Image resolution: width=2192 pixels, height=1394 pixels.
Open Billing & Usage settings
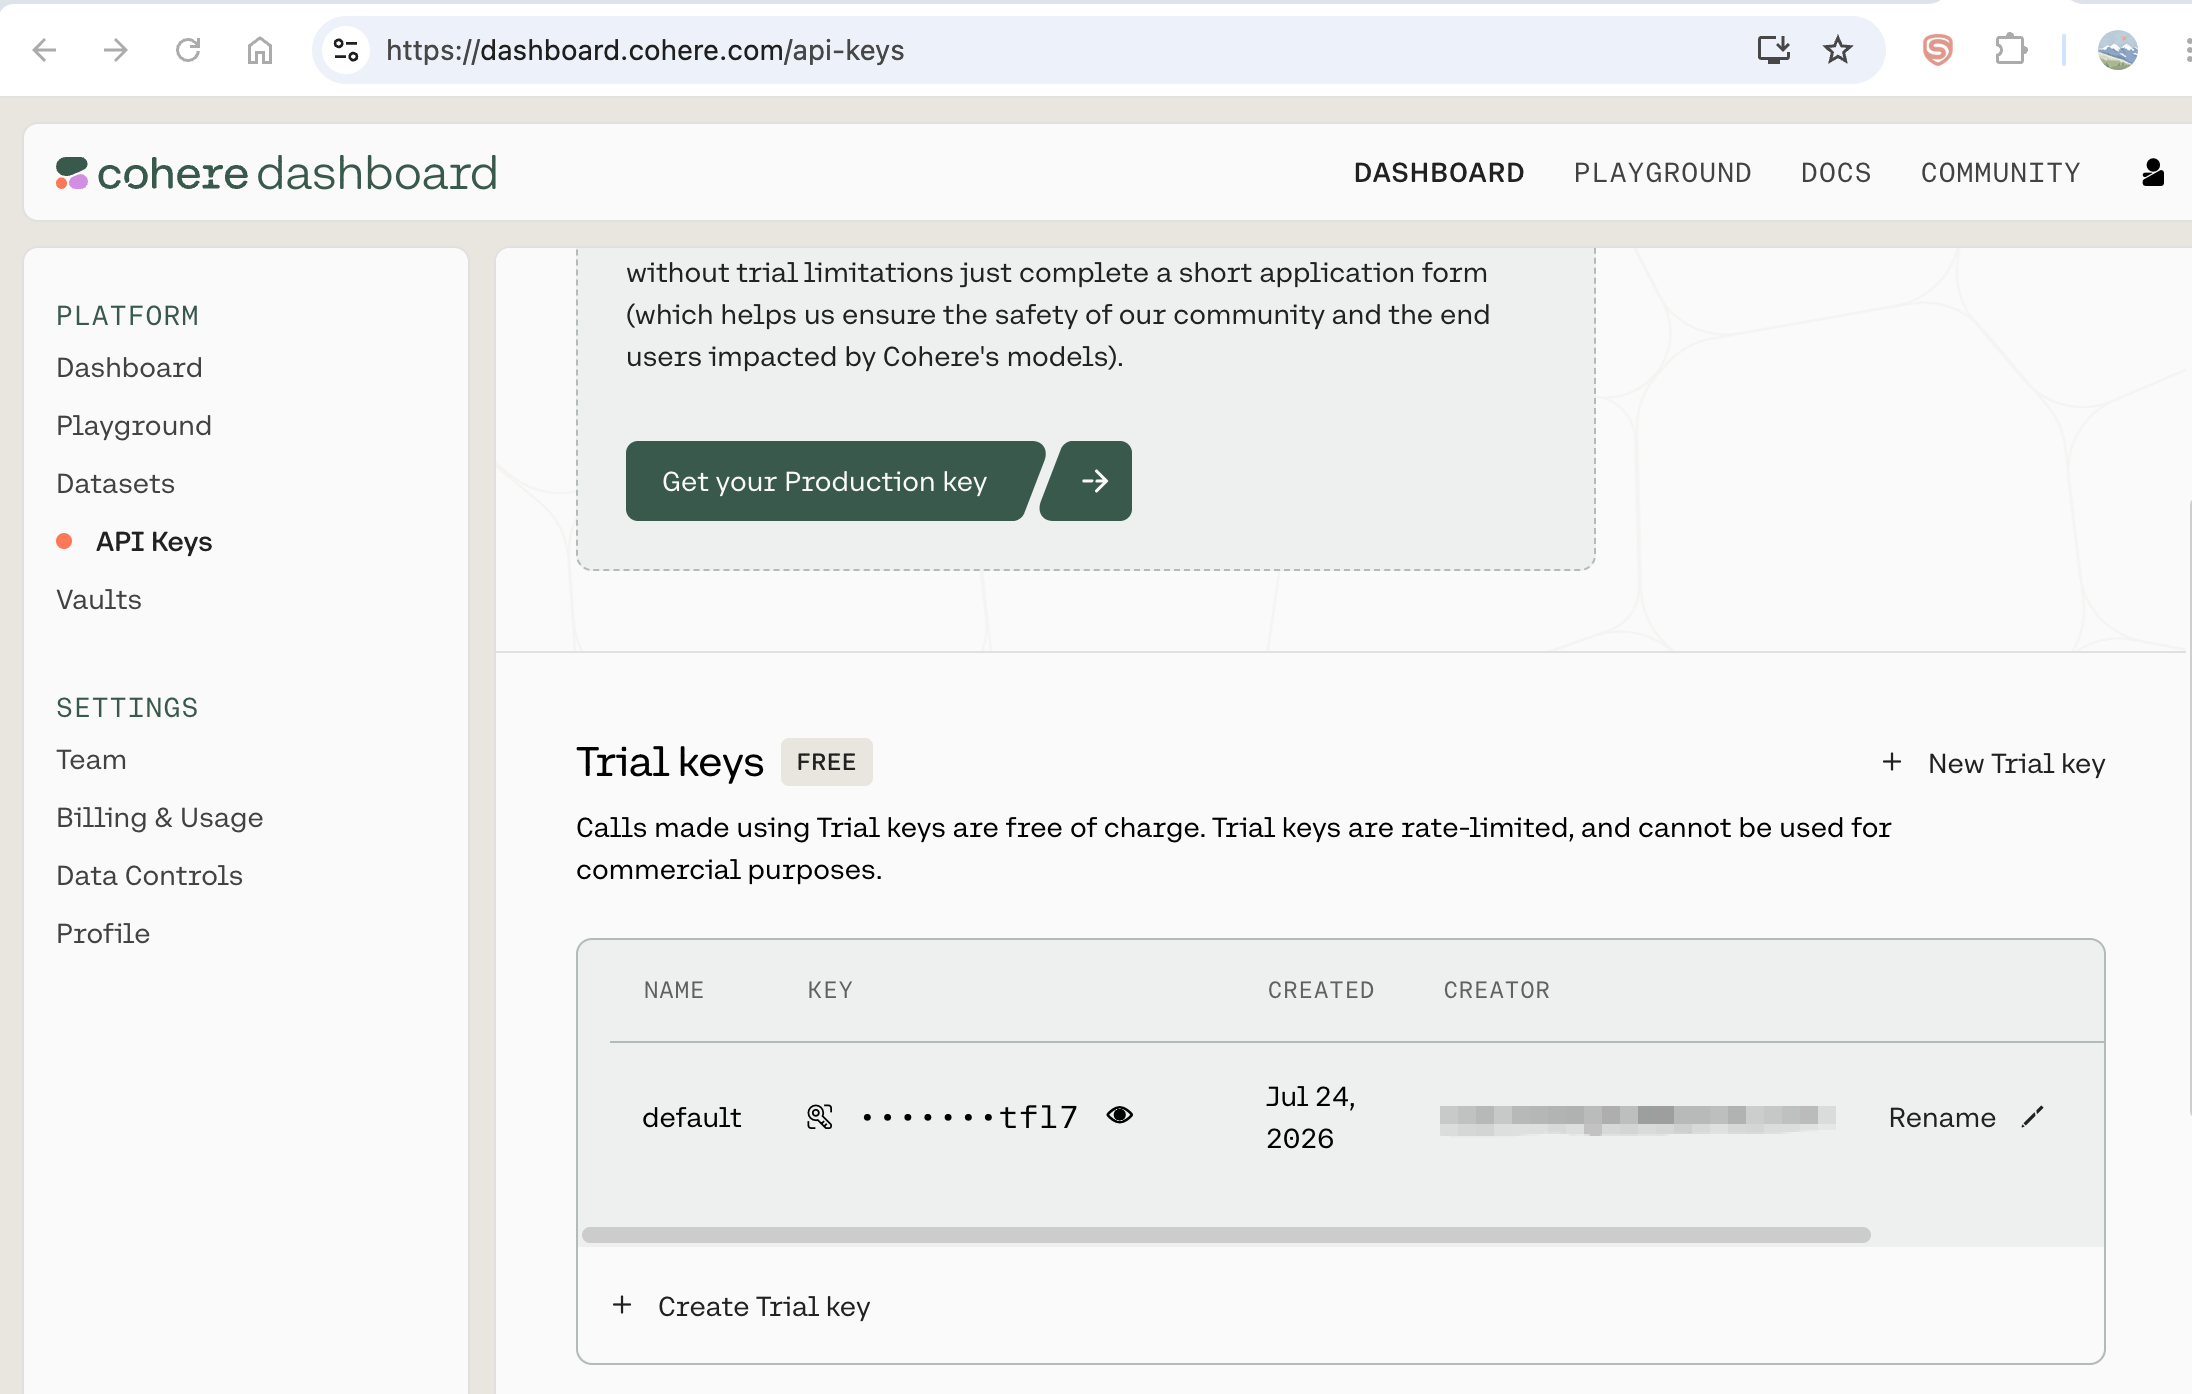point(160,818)
